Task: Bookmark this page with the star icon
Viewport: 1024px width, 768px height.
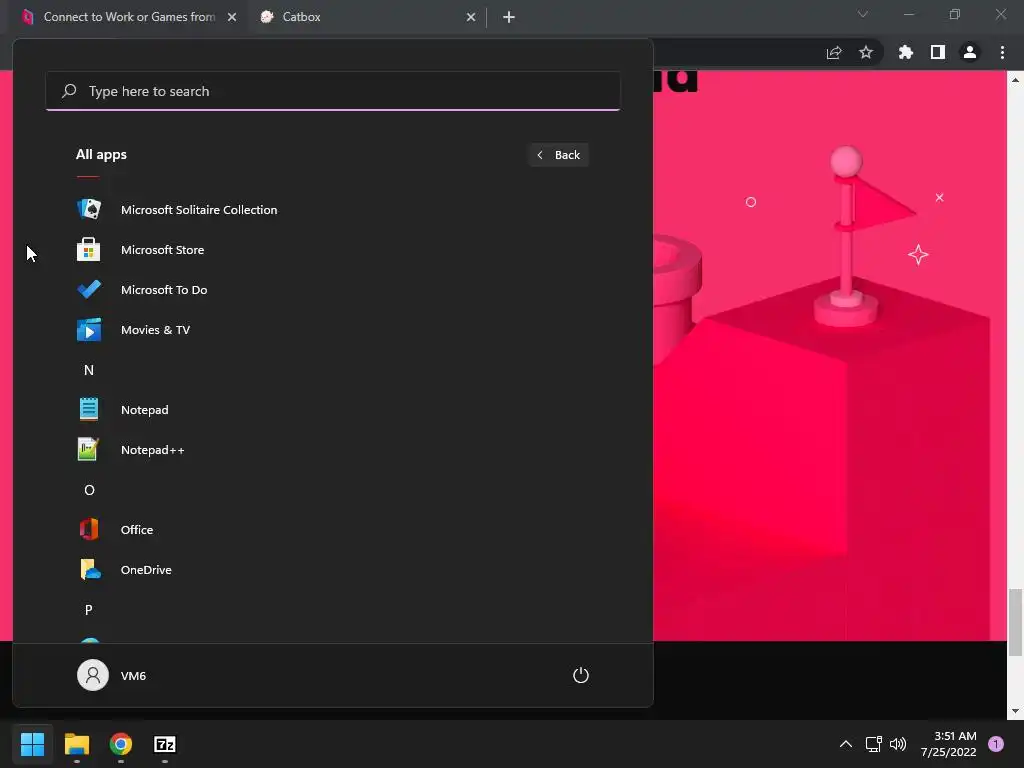Action: (x=866, y=52)
